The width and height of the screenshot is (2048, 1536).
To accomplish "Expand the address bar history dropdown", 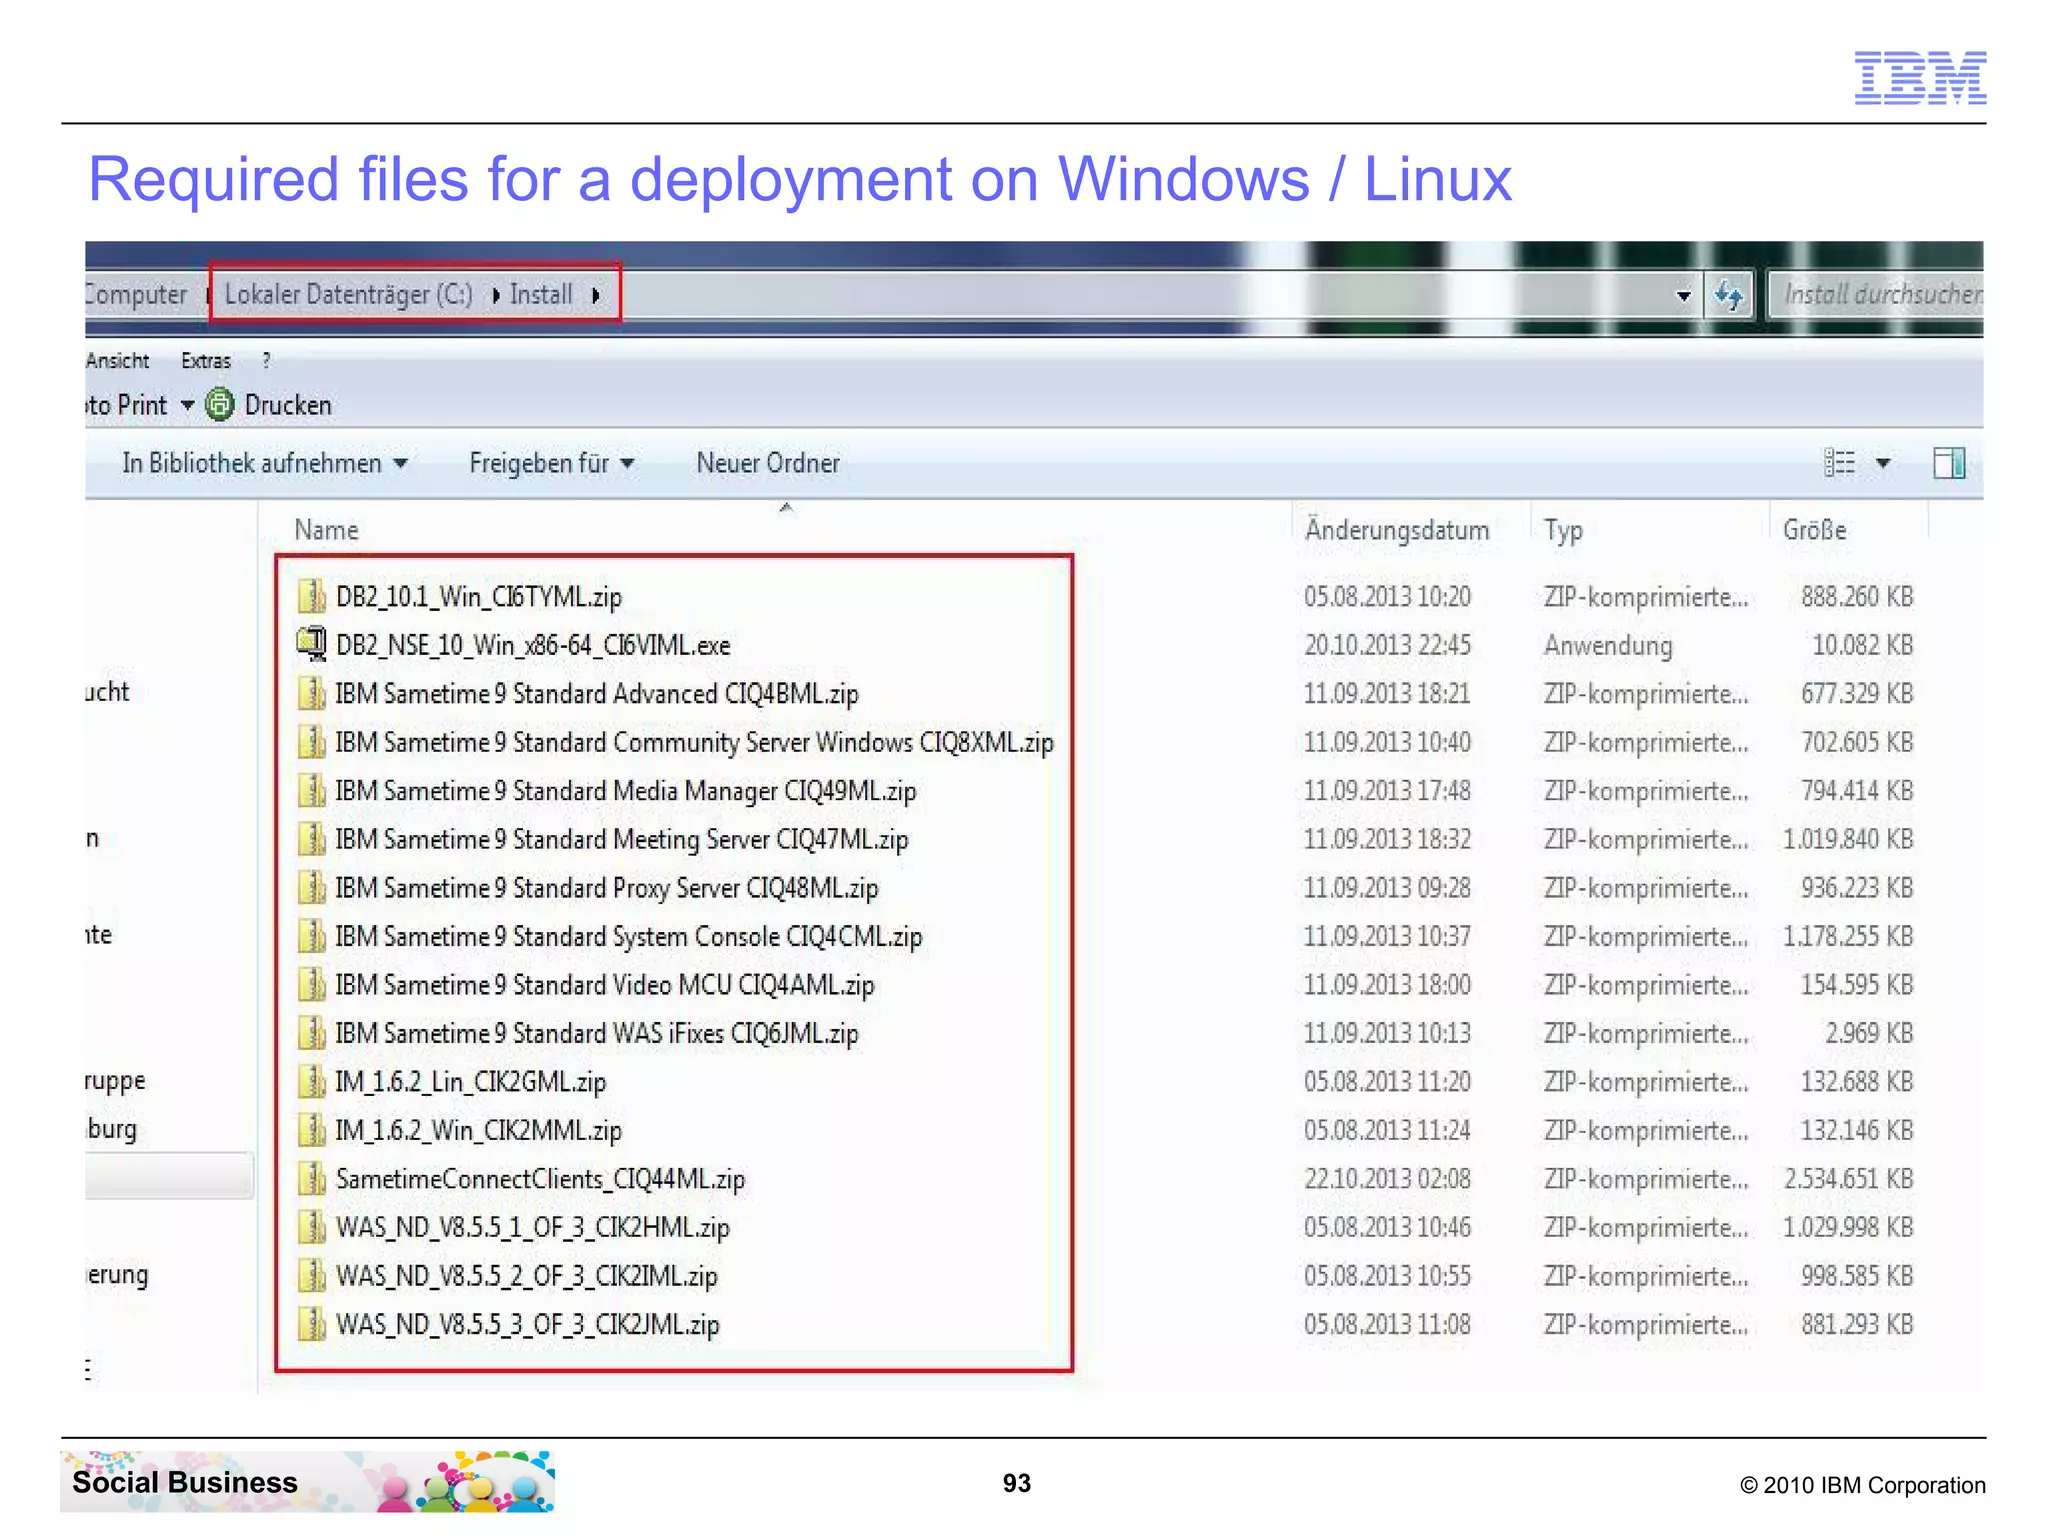I will click(x=1683, y=295).
